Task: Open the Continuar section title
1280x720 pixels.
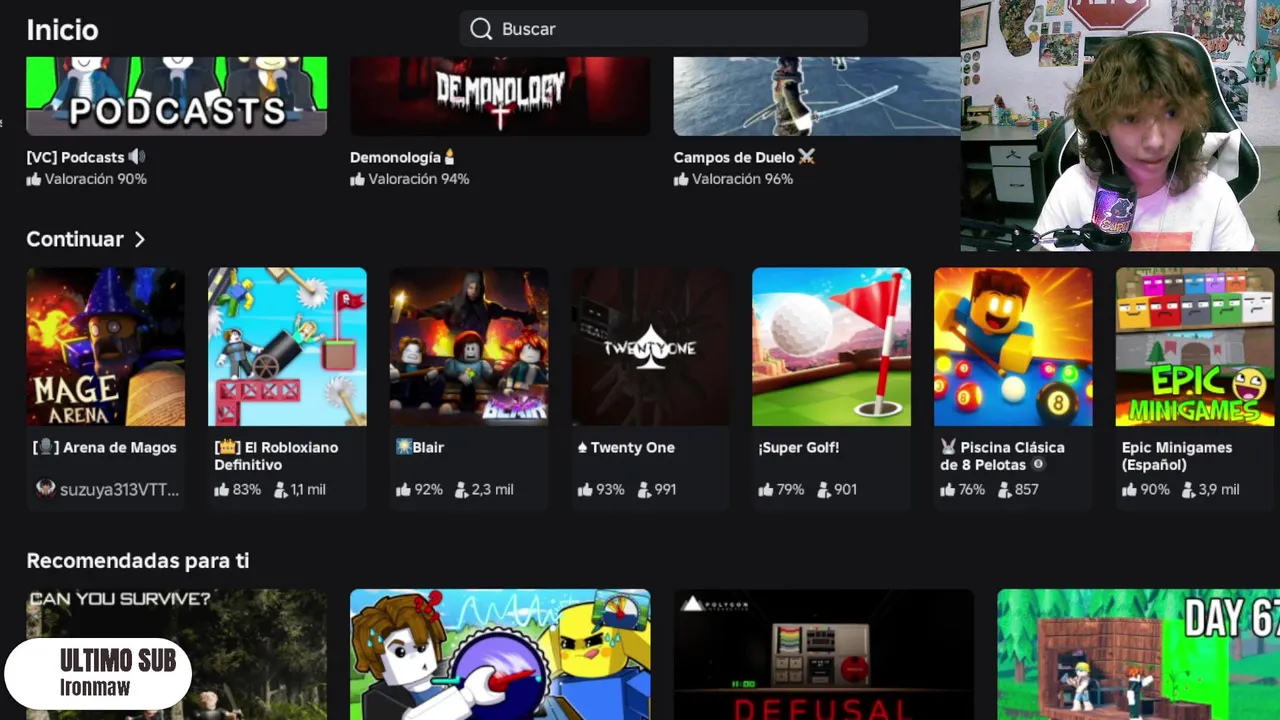Action: point(75,239)
